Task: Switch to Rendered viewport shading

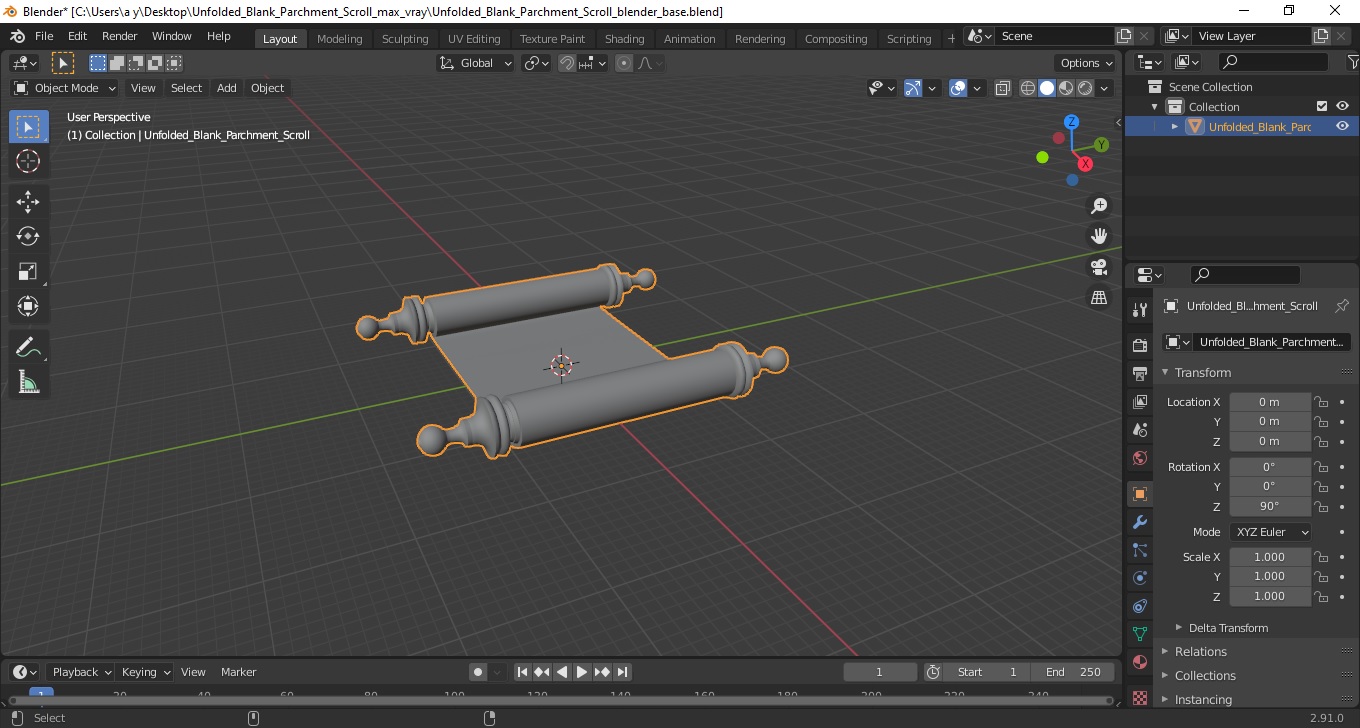Action: (x=1085, y=88)
